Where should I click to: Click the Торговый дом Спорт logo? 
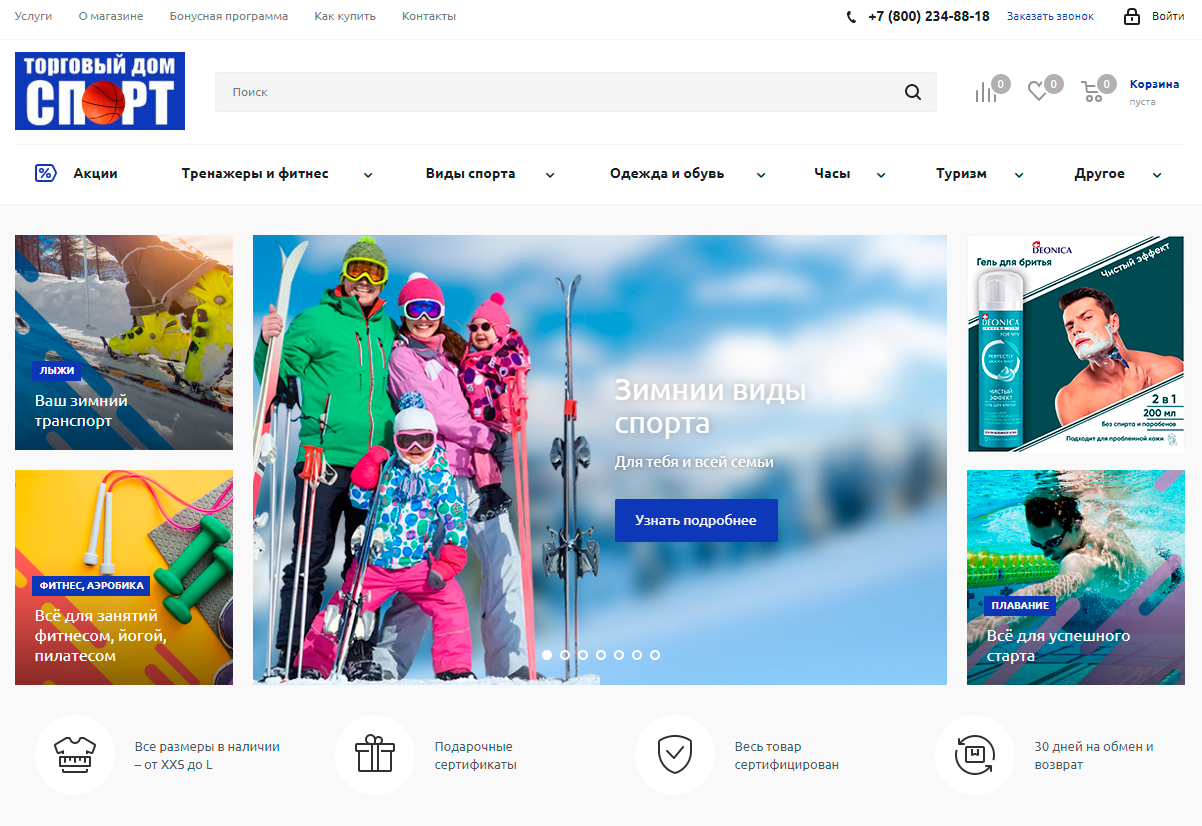[100, 91]
